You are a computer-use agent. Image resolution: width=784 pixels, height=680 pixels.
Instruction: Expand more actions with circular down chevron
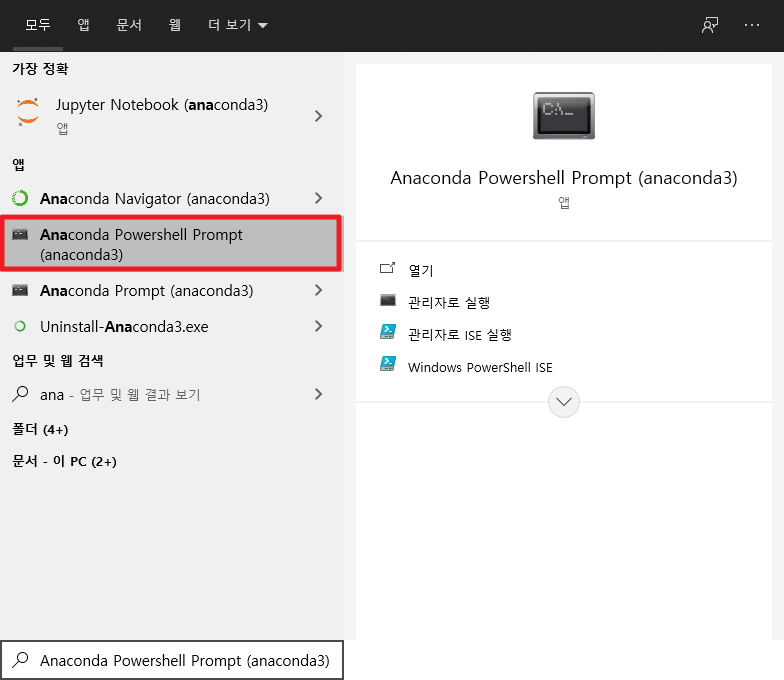(564, 402)
